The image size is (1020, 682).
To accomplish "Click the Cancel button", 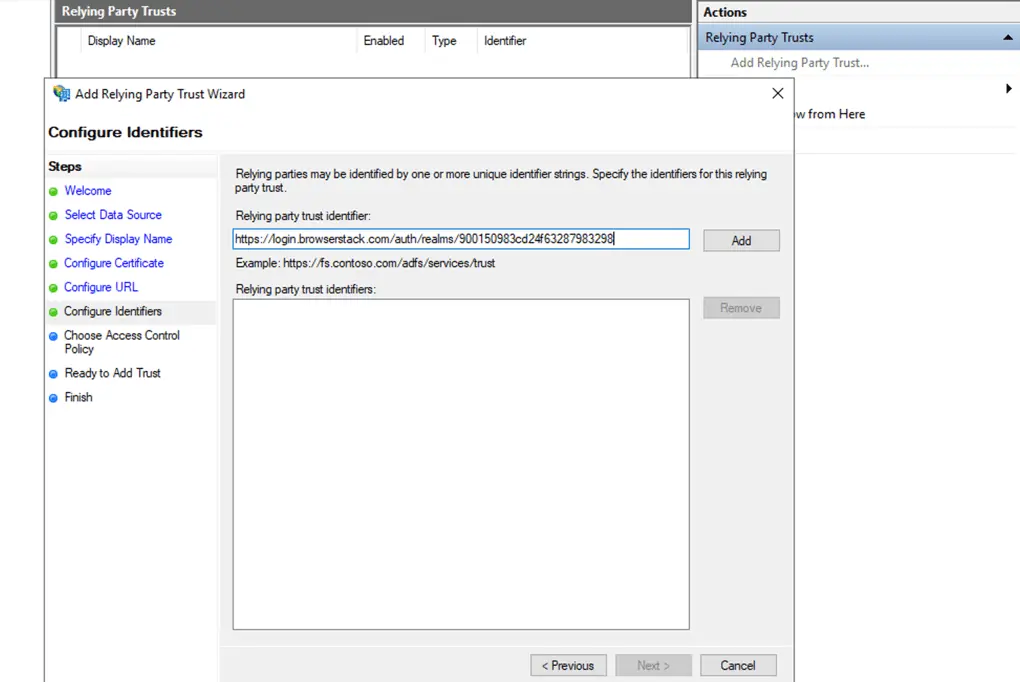I will (x=738, y=665).
